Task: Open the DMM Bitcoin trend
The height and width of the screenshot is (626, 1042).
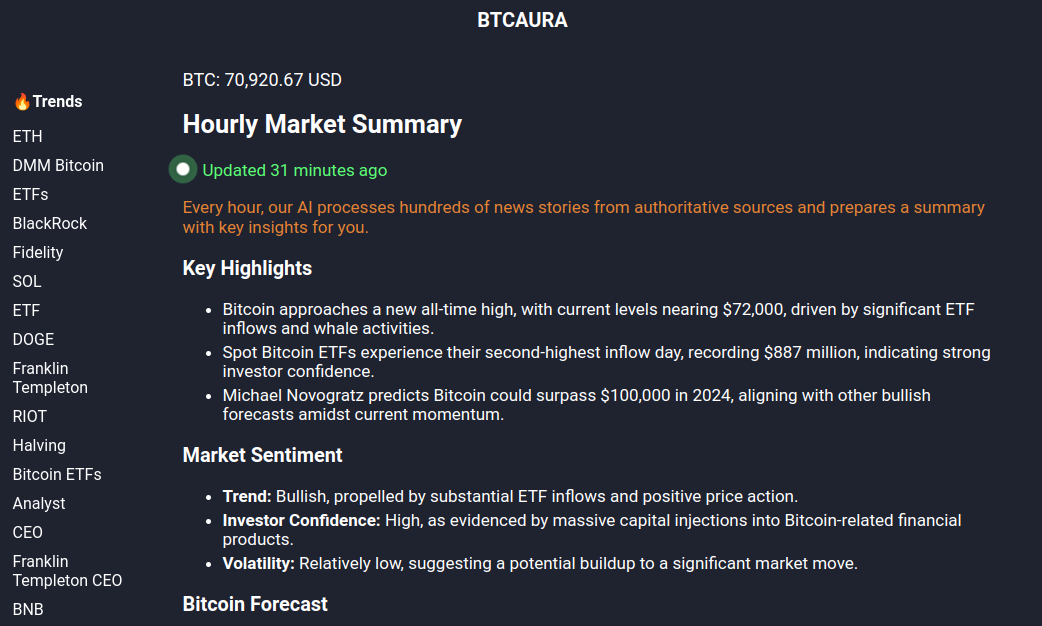Action: [58, 165]
